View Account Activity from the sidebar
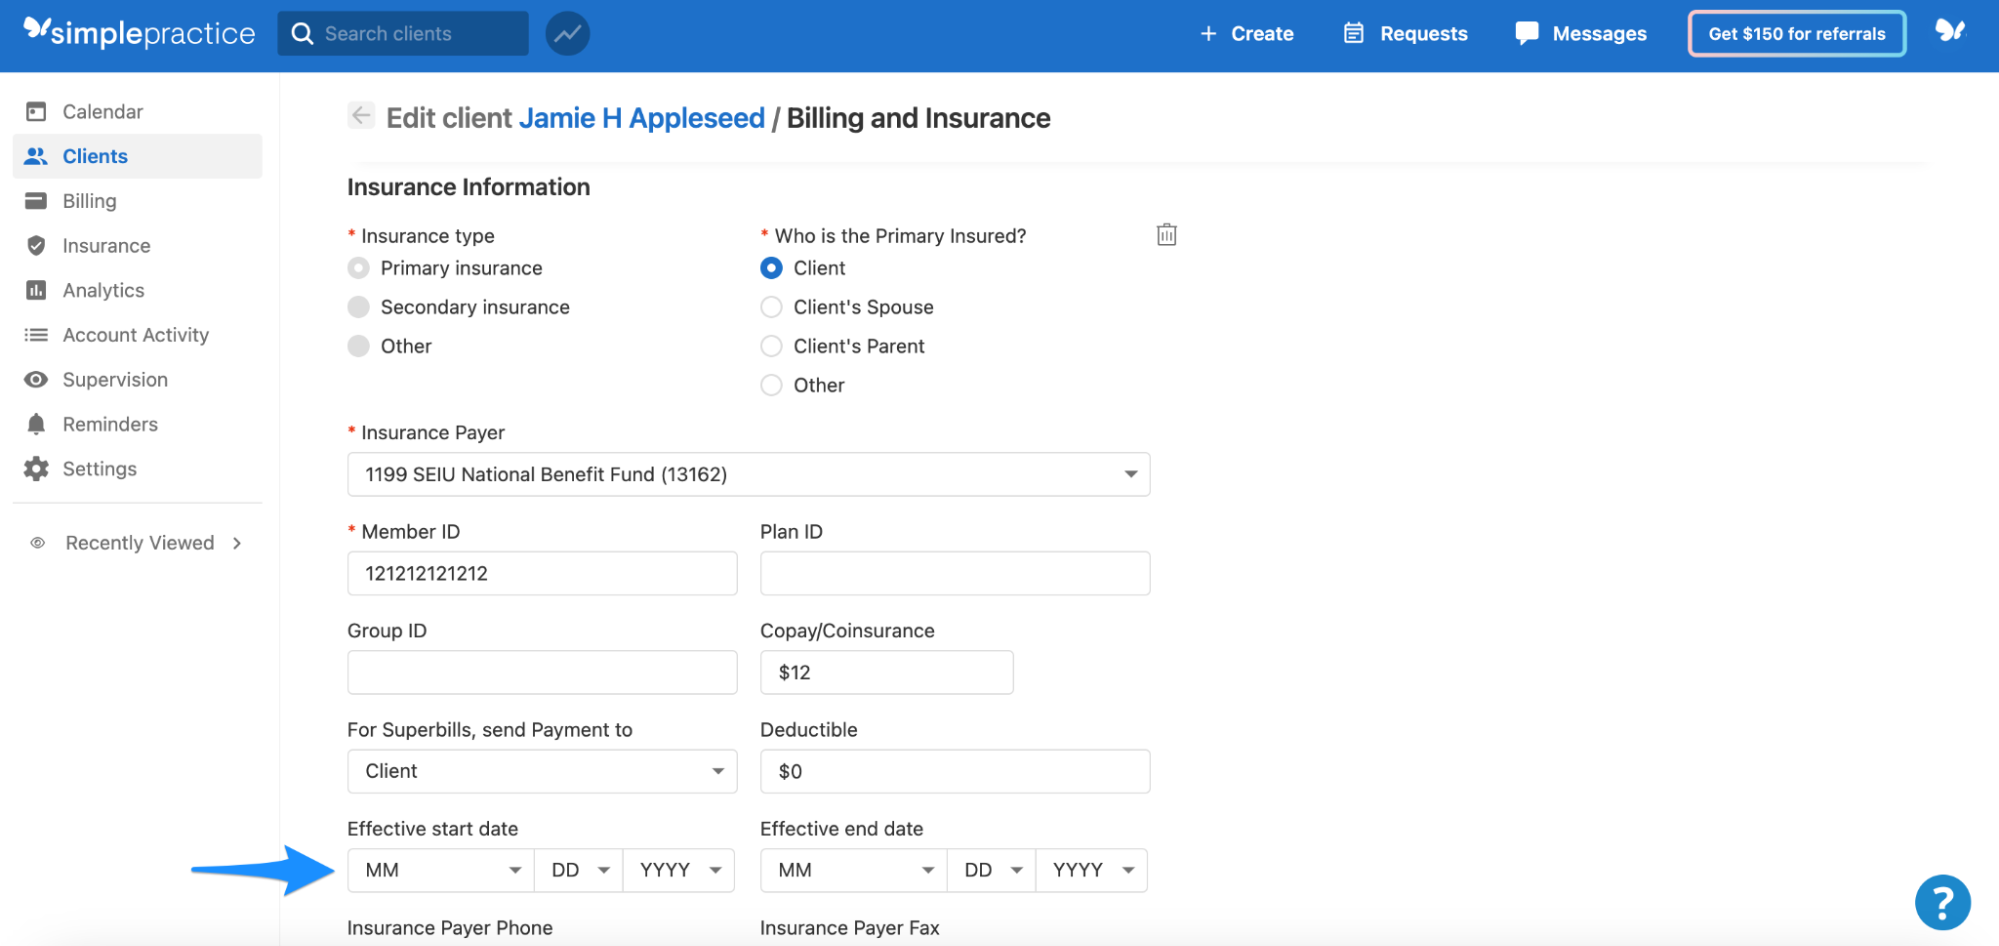 tap(135, 334)
